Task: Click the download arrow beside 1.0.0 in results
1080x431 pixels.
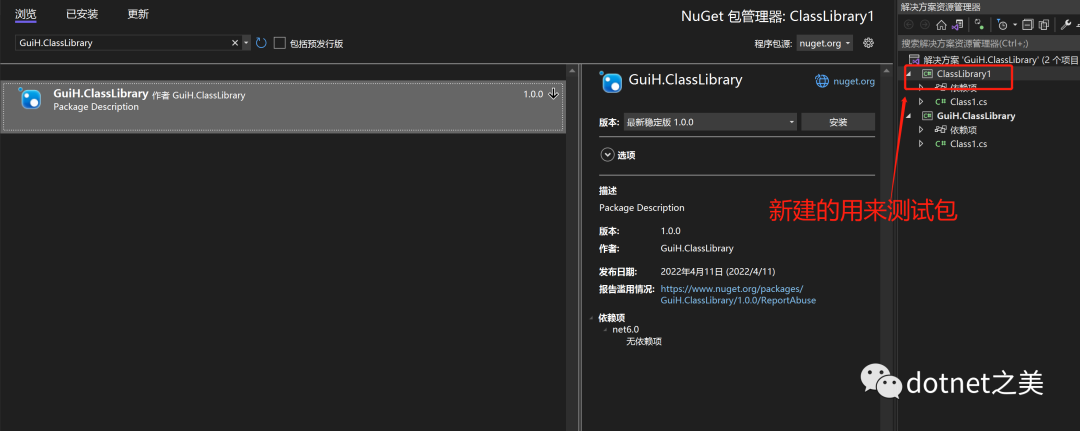Action: click(553, 94)
